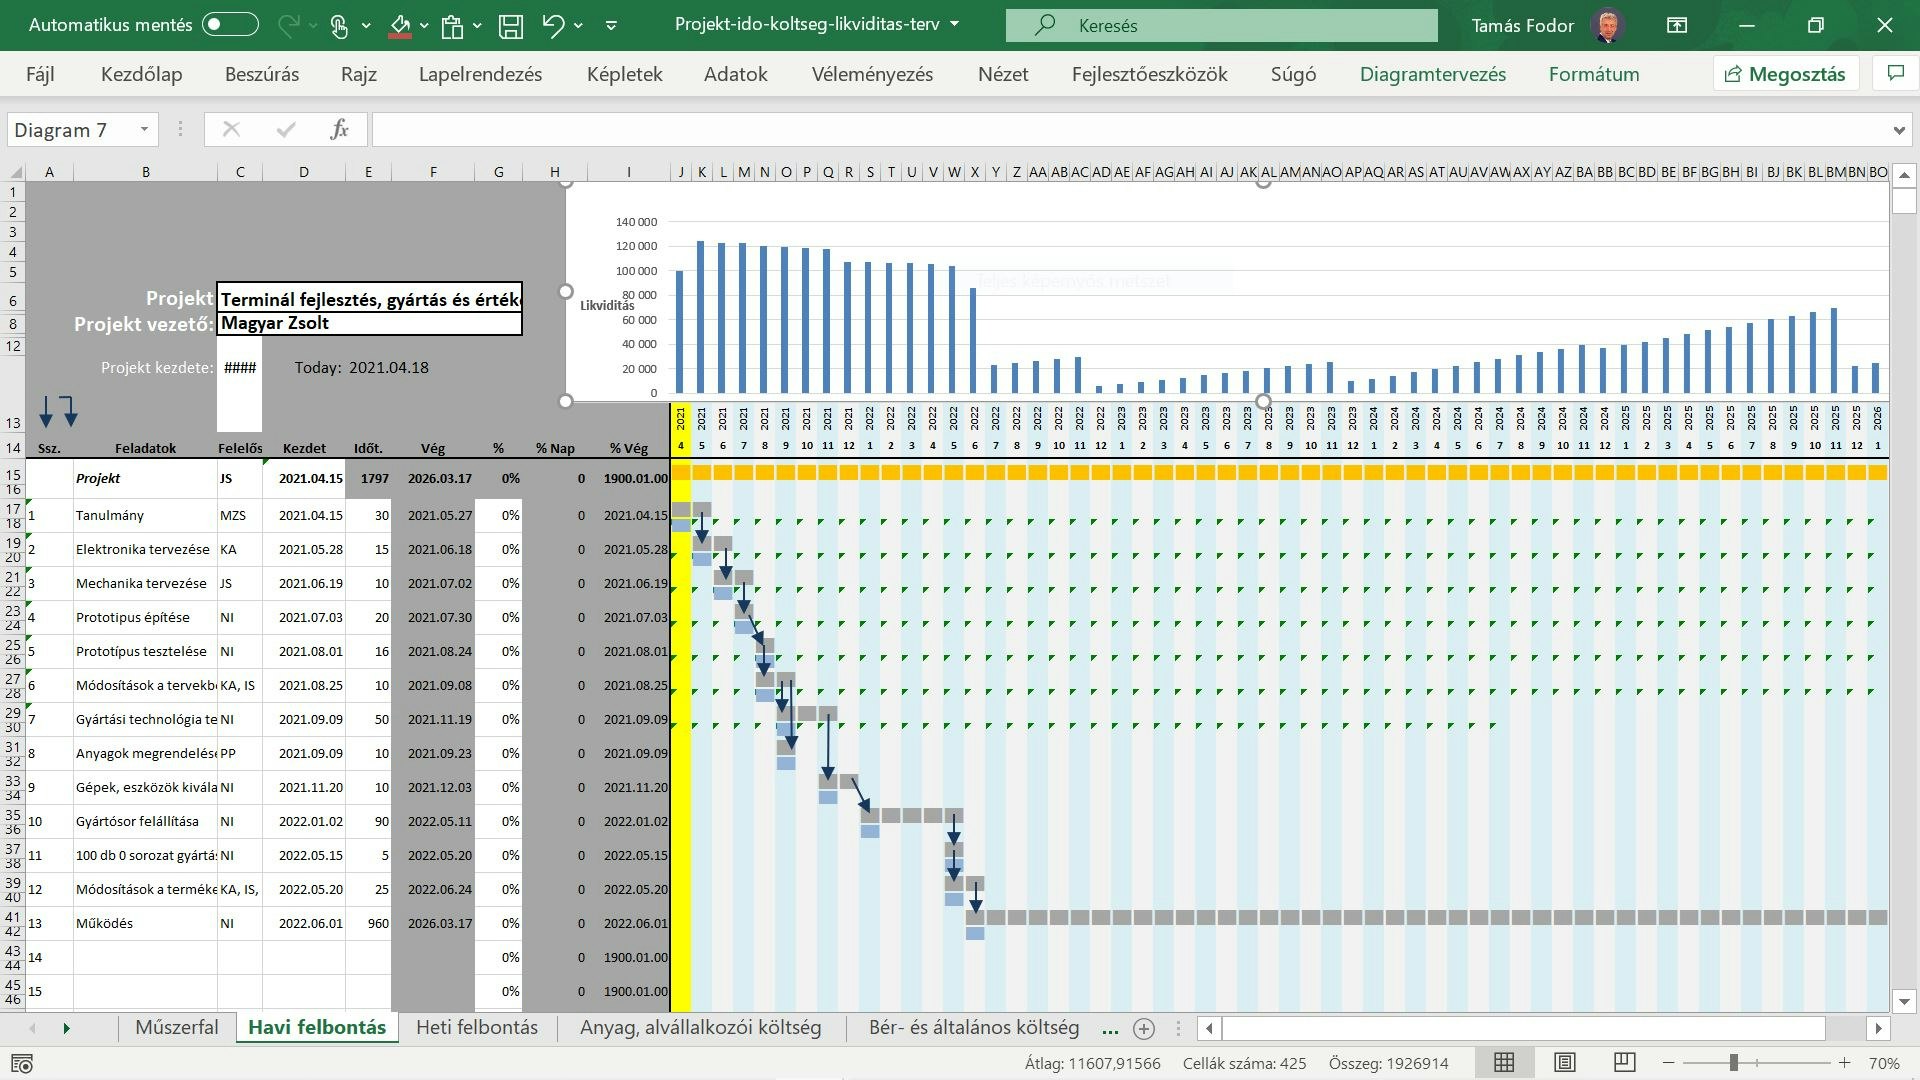
Task: Click the enter checkmark icon in formula bar
Action: [286, 129]
